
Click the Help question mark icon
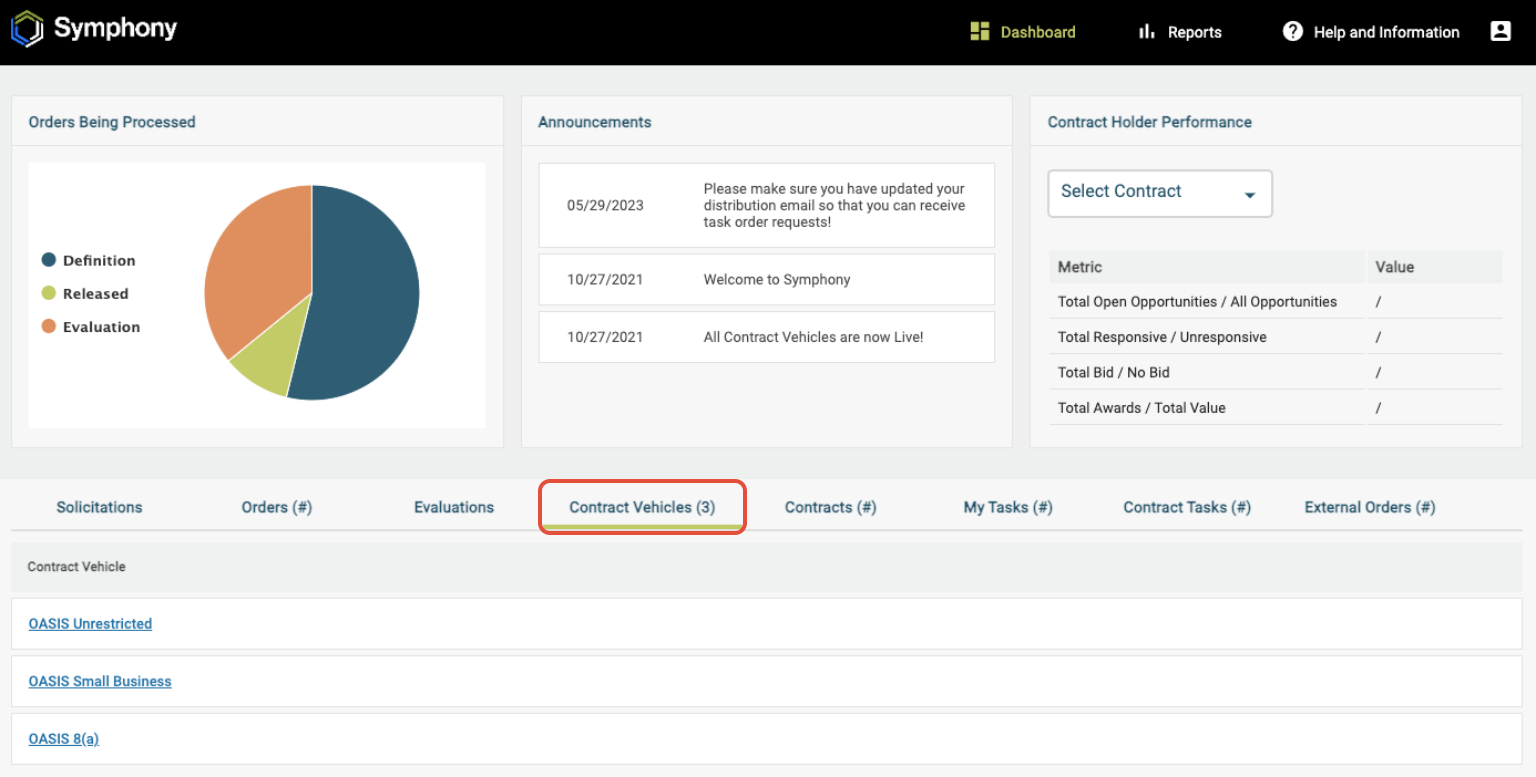point(1293,32)
